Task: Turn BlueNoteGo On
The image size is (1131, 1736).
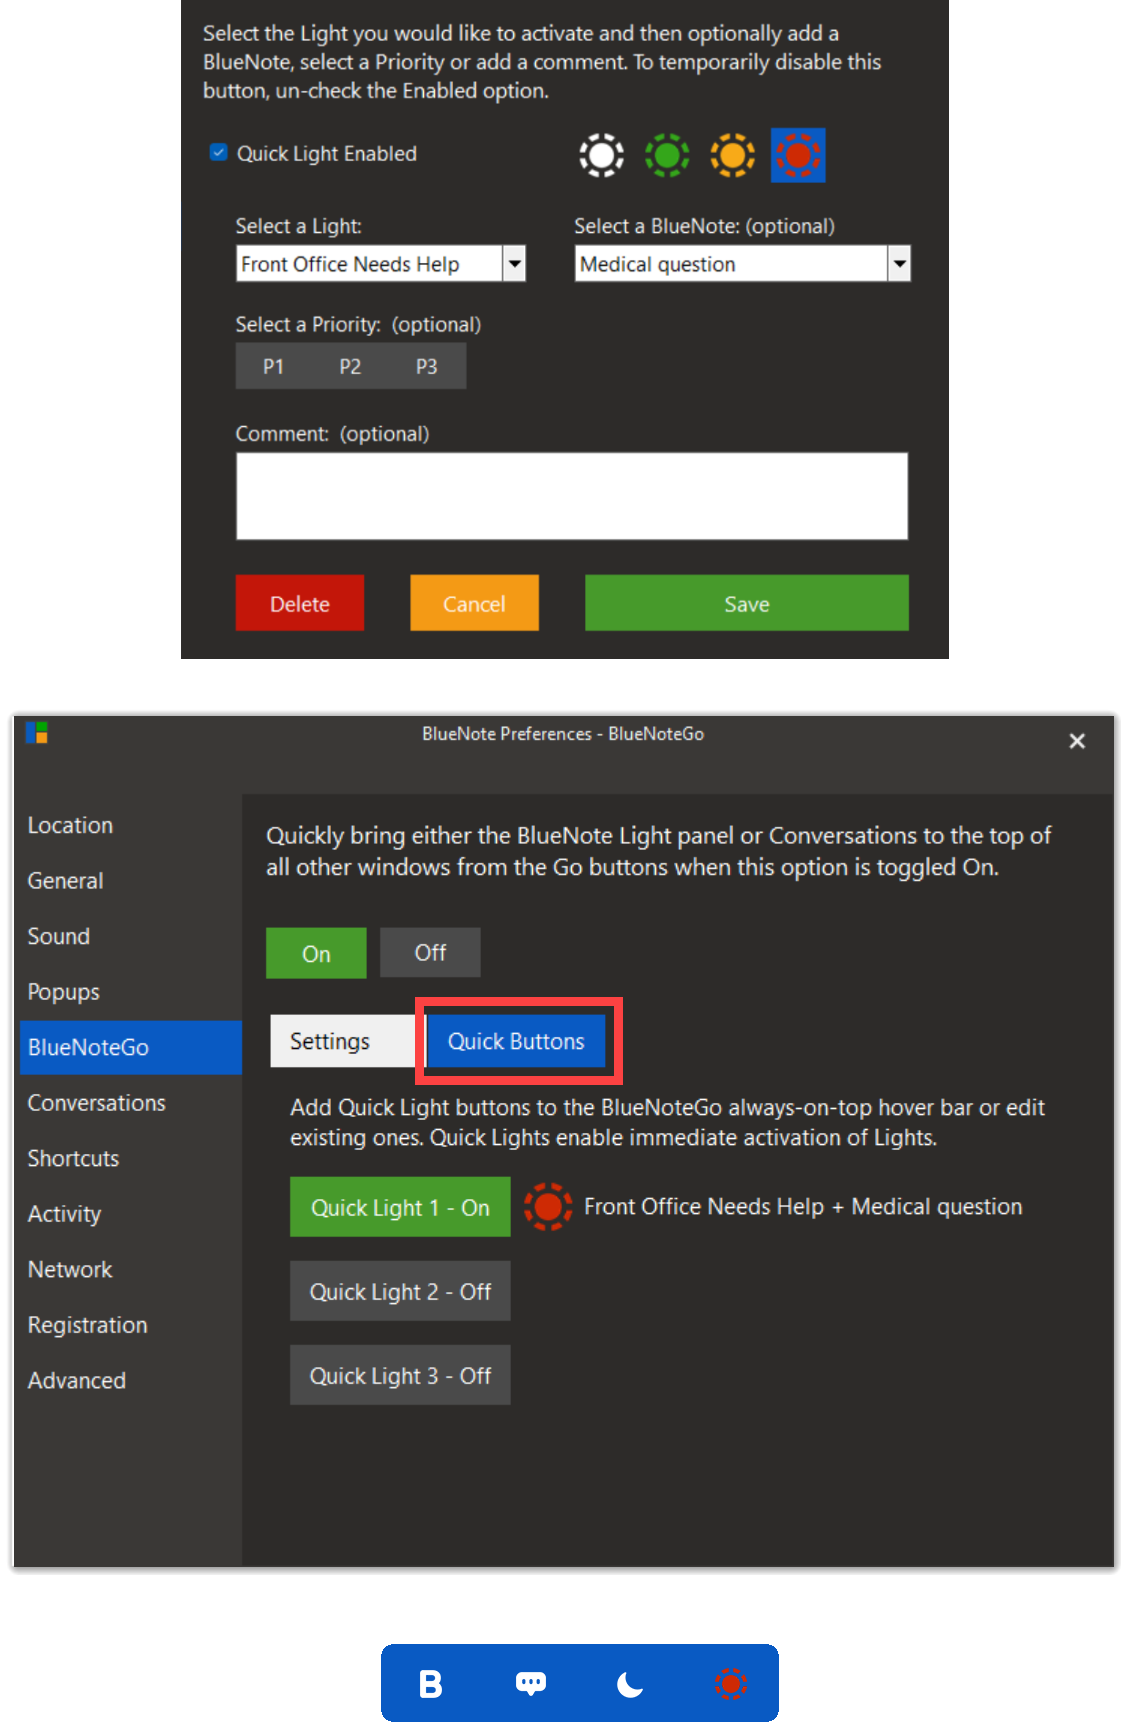Action: pos(316,953)
